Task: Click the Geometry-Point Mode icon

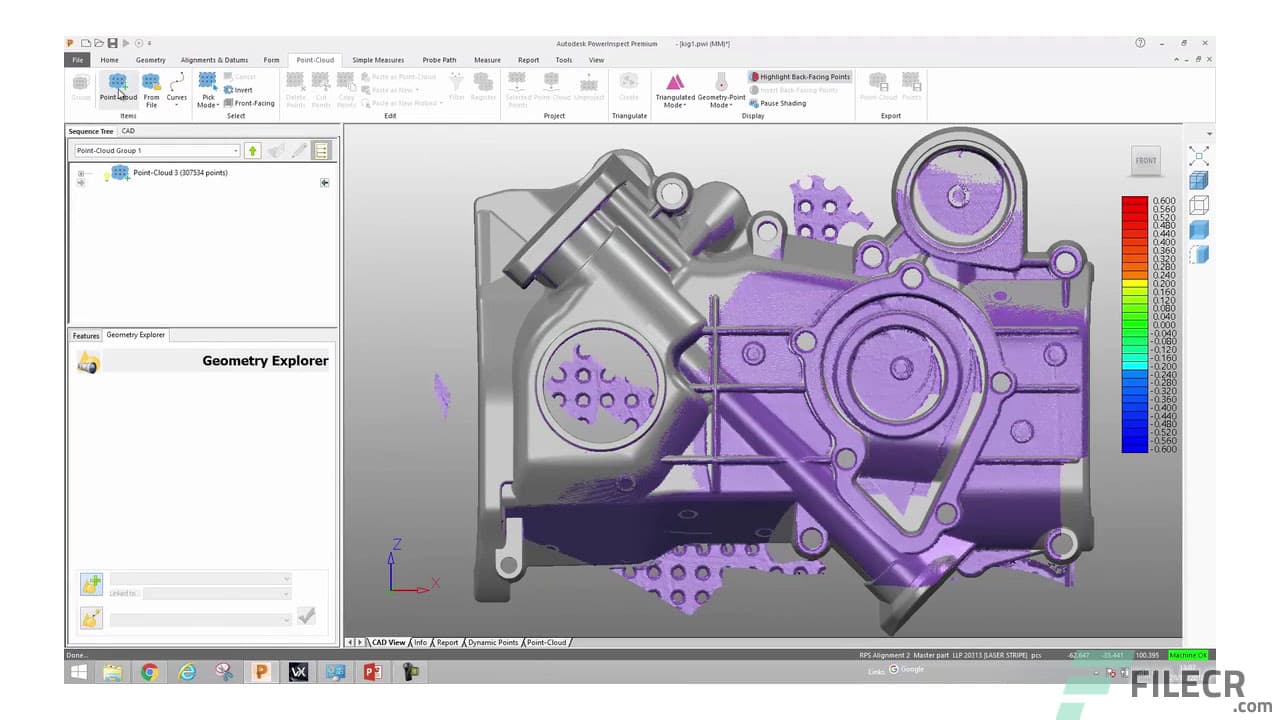Action: tap(720, 90)
